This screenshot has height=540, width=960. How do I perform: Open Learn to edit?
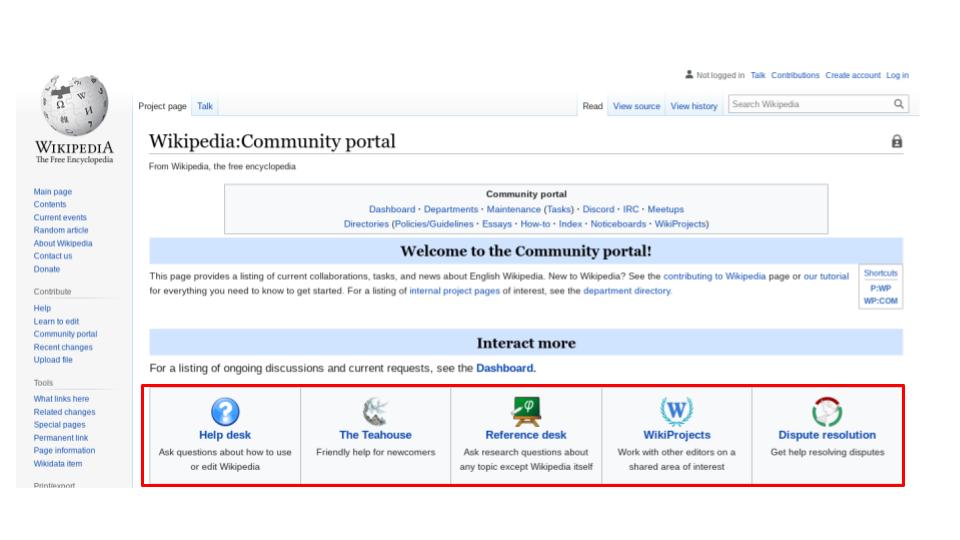click(56, 321)
